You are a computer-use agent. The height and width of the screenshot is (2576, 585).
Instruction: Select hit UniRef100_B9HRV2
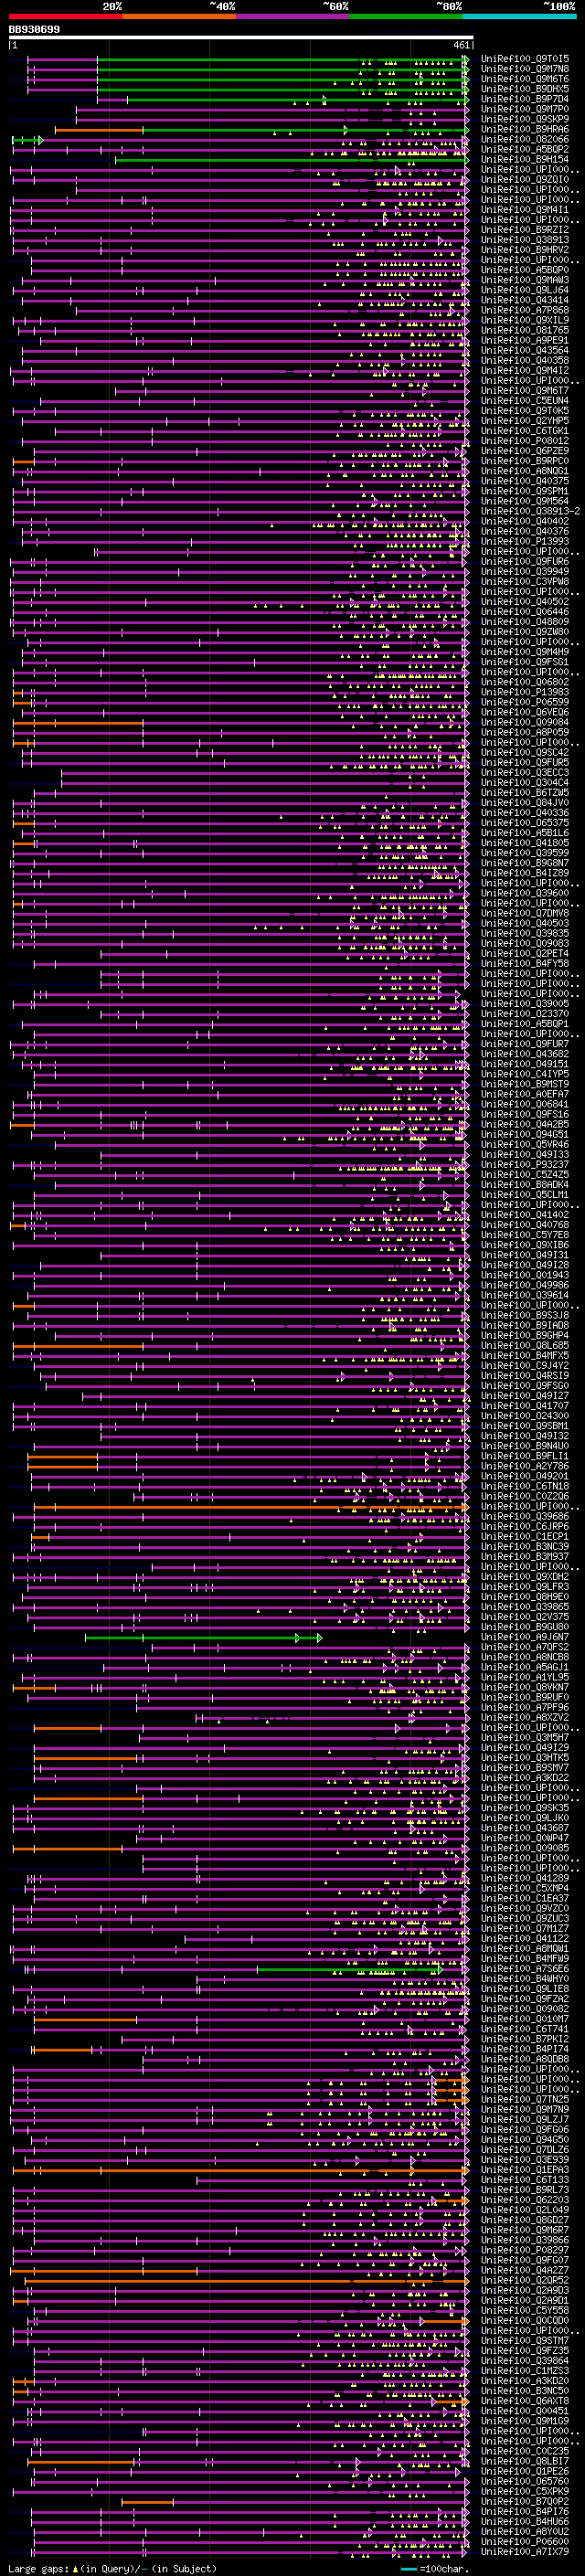click(525, 250)
